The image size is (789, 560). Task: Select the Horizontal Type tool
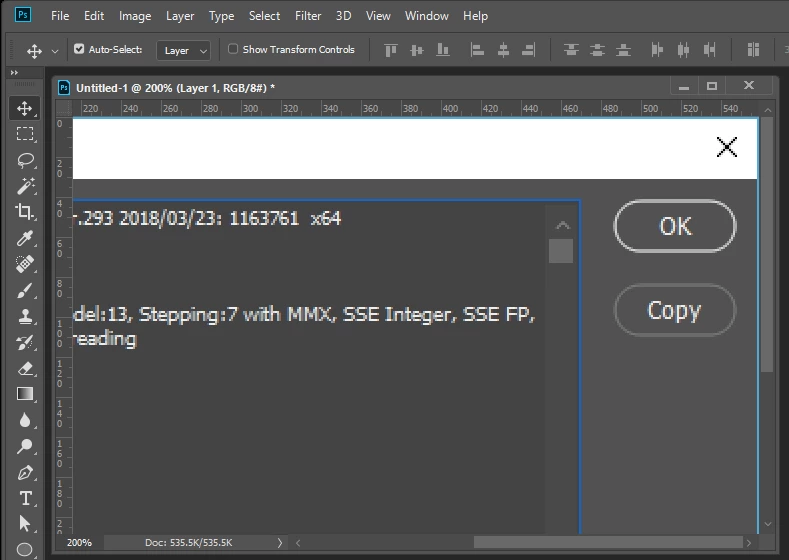[25, 498]
